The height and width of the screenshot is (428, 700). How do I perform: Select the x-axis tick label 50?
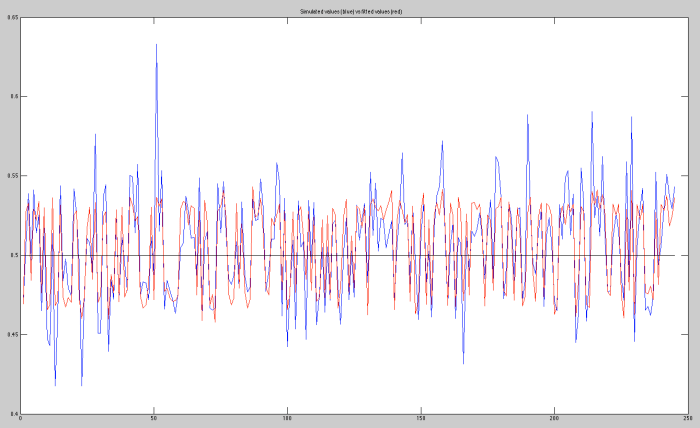pos(153,419)
